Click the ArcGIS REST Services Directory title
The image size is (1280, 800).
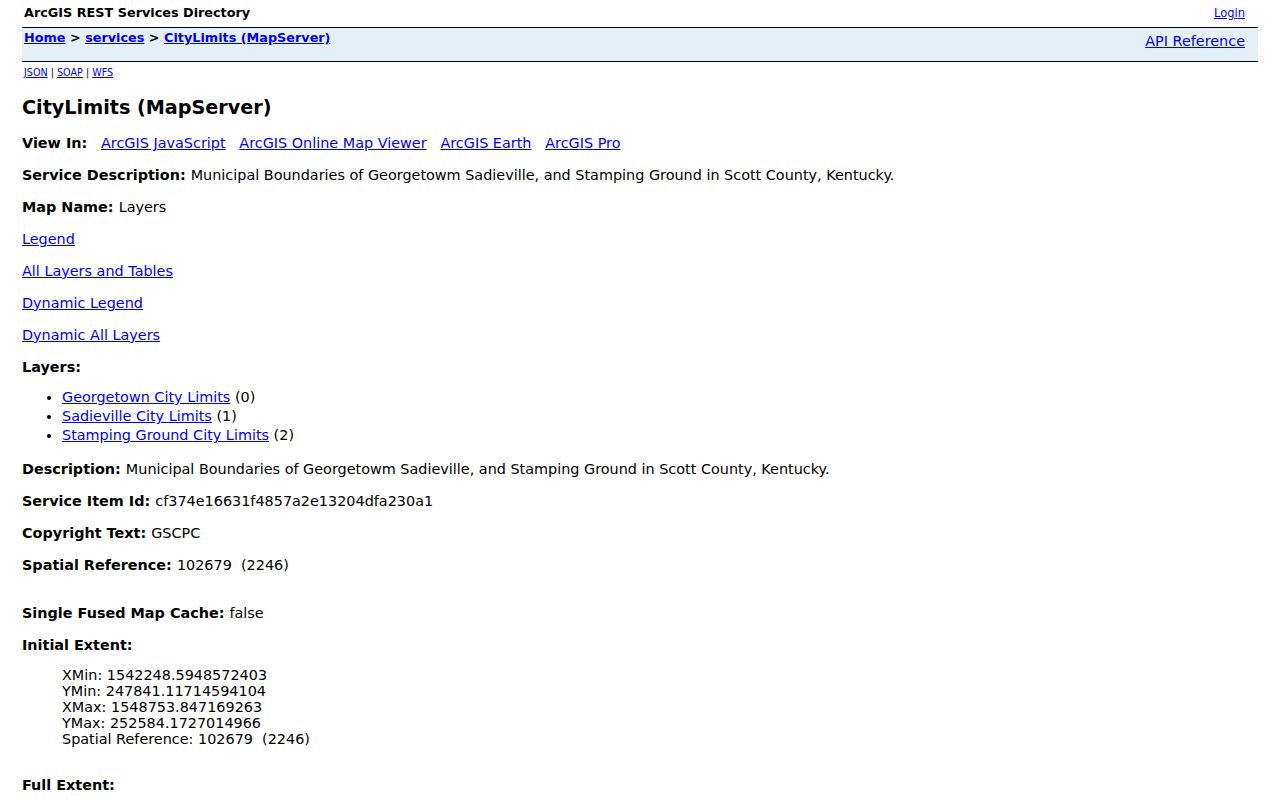[x=137, y=13]
